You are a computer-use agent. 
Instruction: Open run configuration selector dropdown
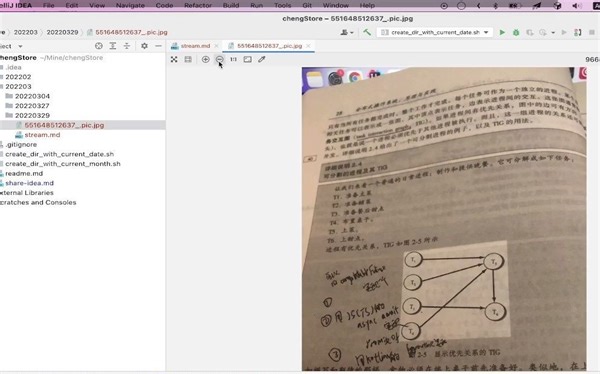(x=435, y=33)
